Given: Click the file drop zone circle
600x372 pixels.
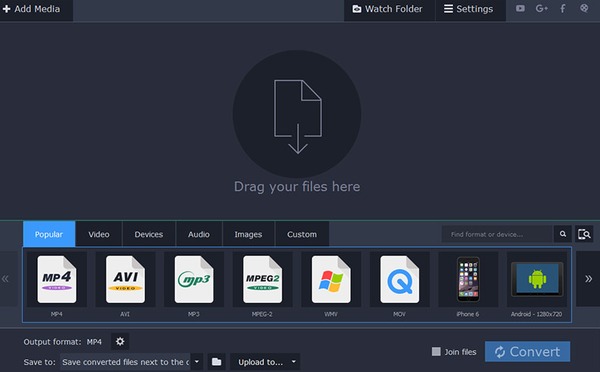Looking at the screenshot, I should coord(297,114).
